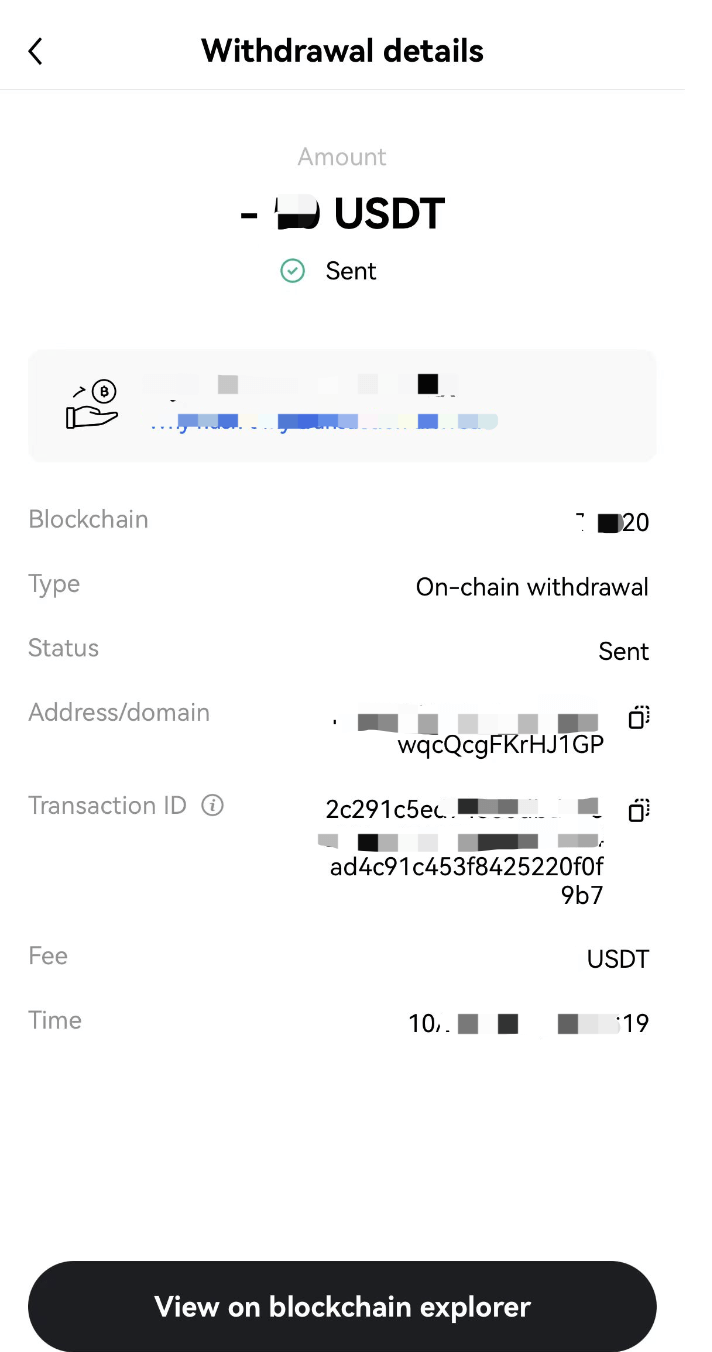Click the hand-holding-coin icon in the banner
Screen dimensions: 712x1352
[x=92, y=405]
